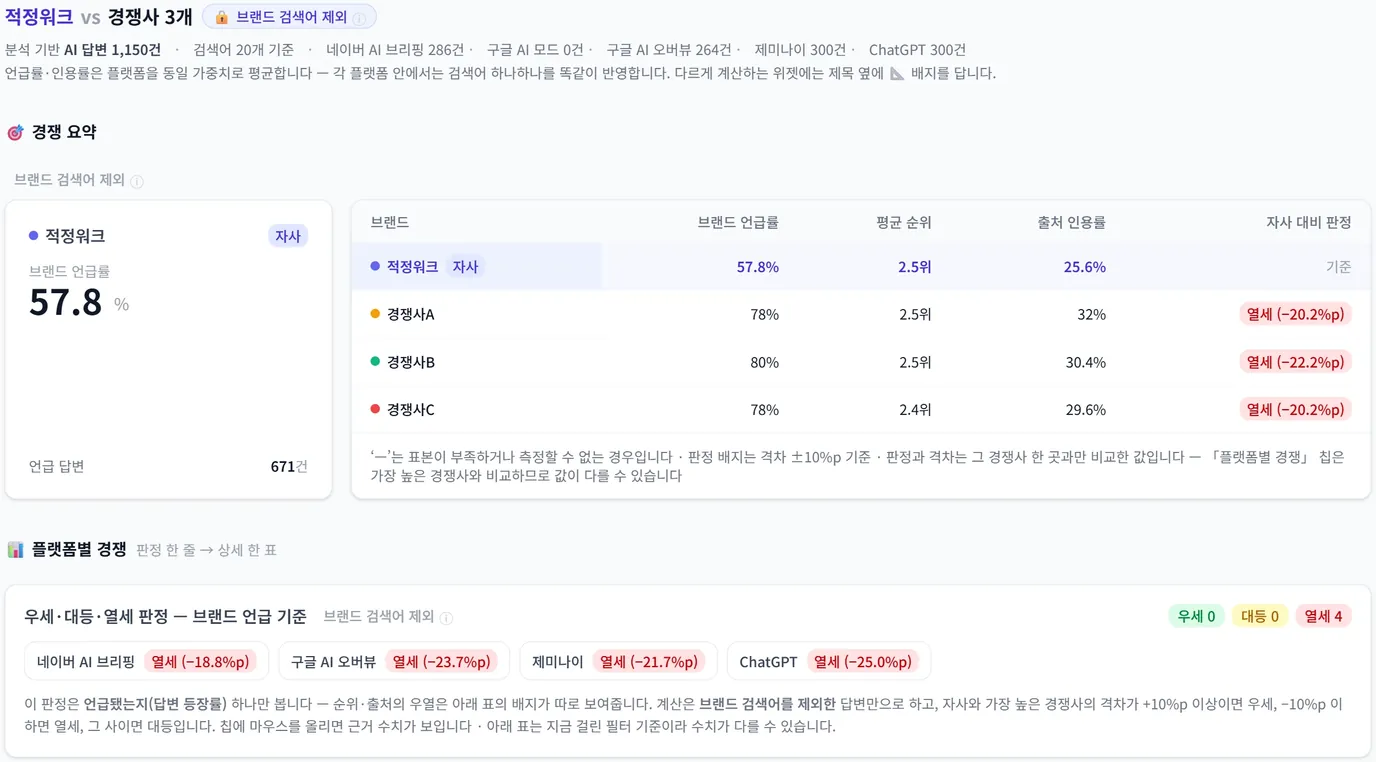Click the 열세 (−20.2%p) badge in the 경쟁사A row

(1296, 314)
